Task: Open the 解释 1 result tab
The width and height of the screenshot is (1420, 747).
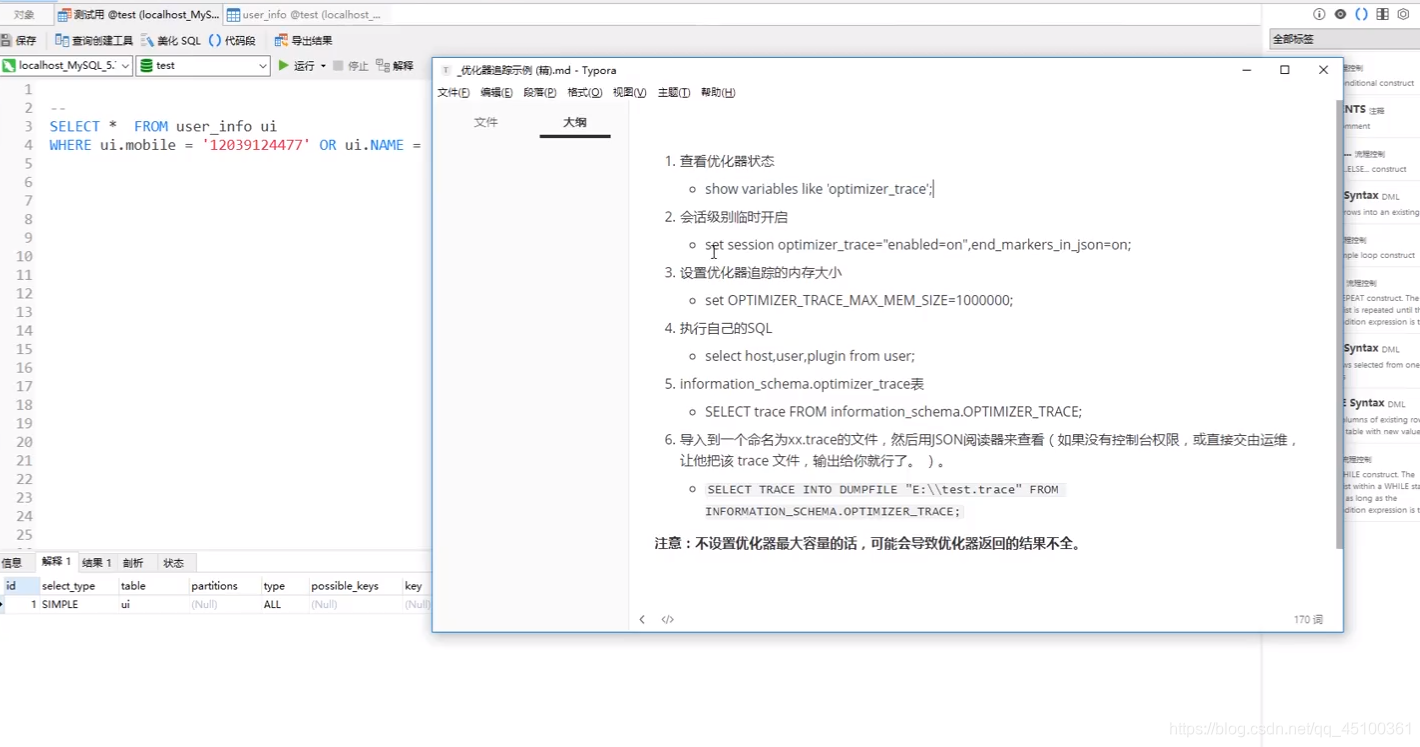Action: 56,561
